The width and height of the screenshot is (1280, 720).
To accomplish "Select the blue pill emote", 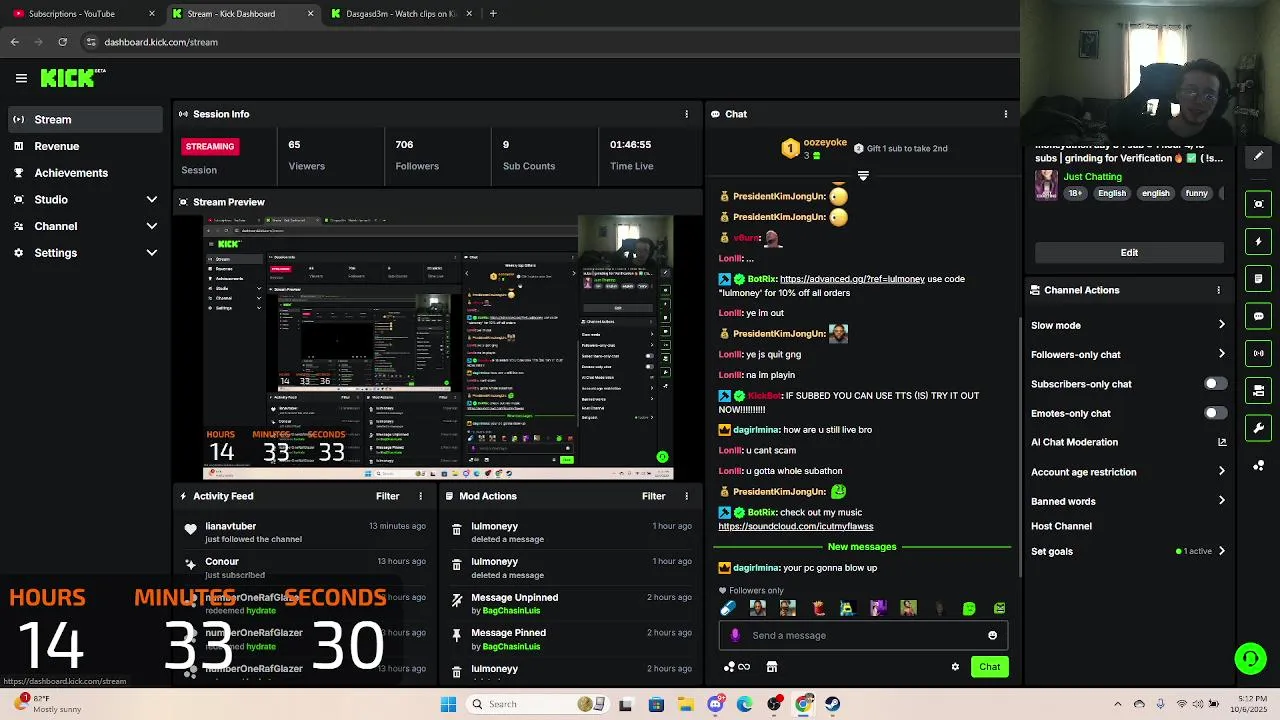I will (x=728, y=608).
